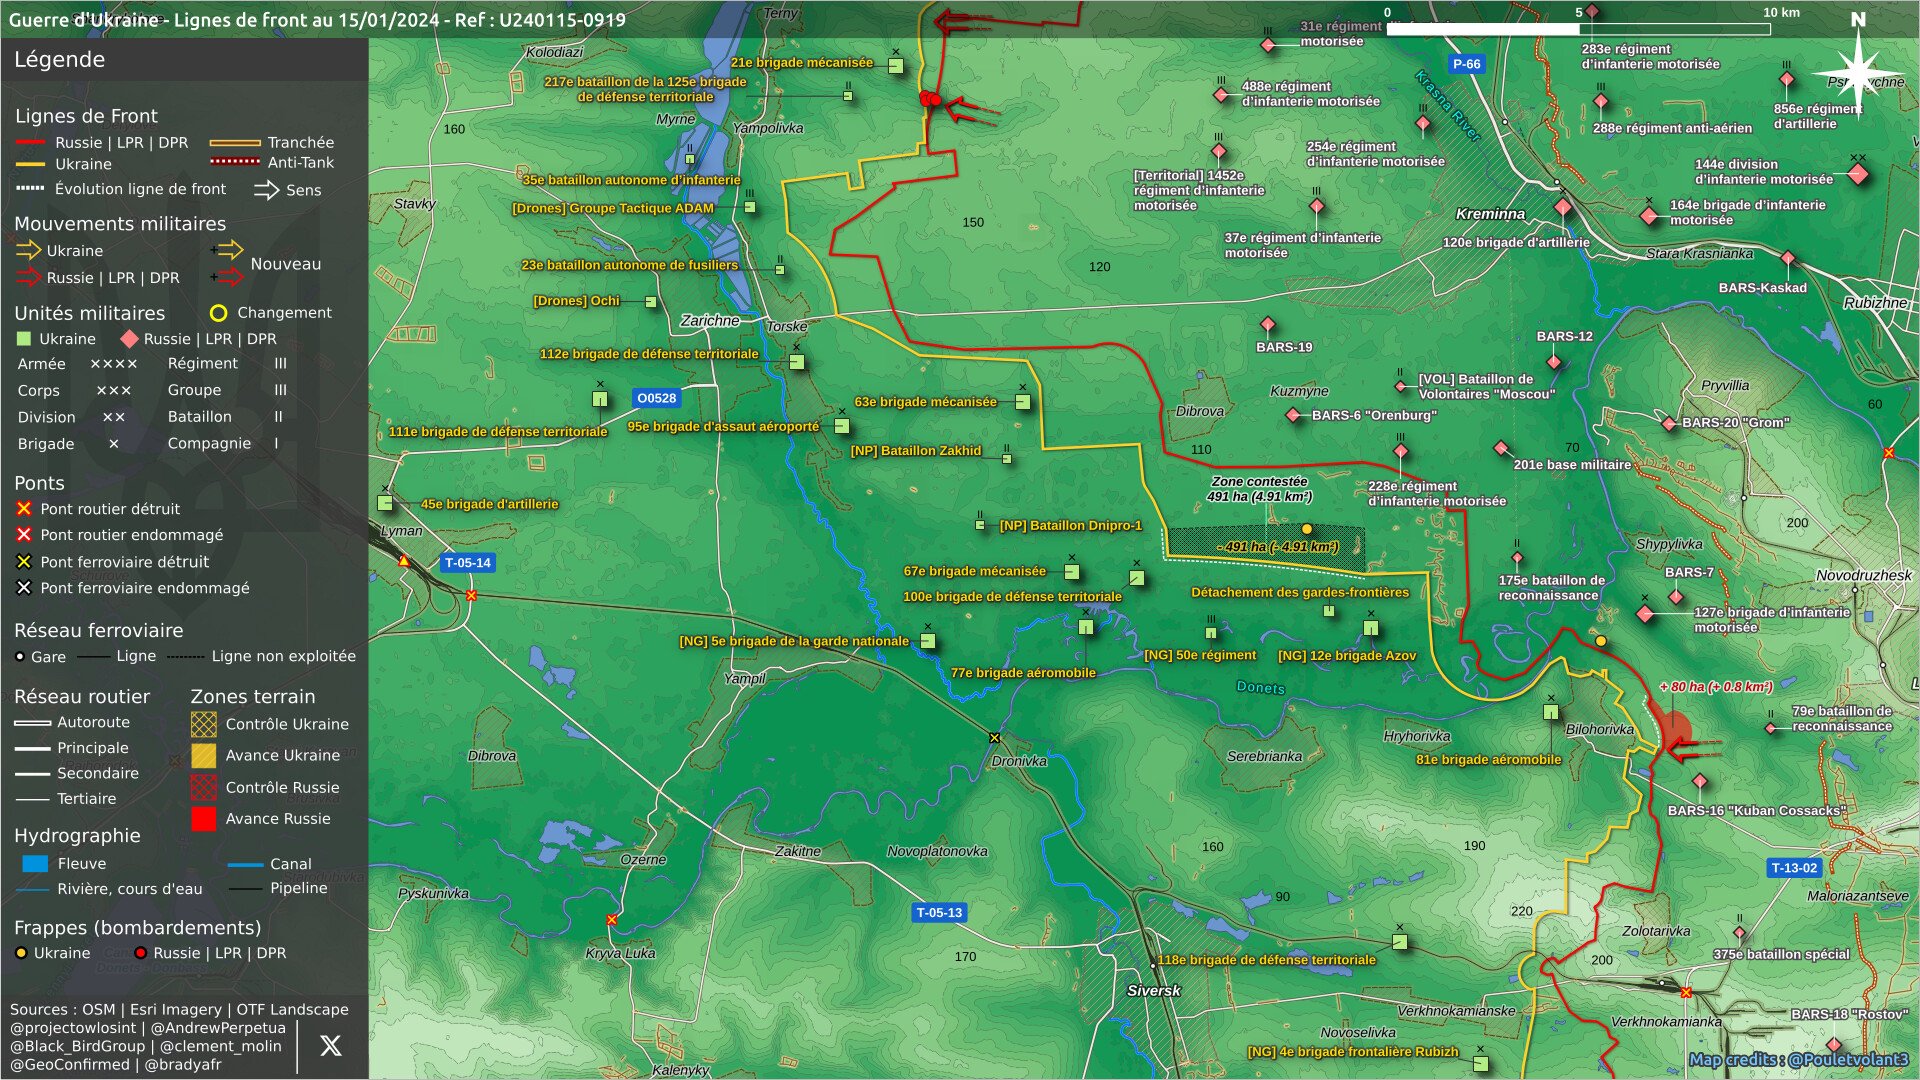This screenshot has width=1920, height=1080.
Task: Click the Zone contestée 491 ha label
Action: pos(1259,489)
